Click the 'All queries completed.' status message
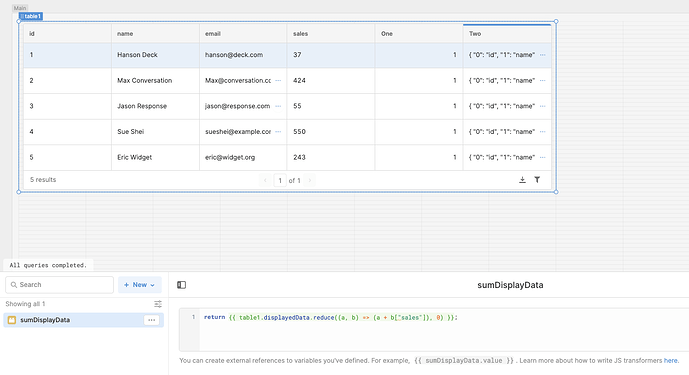The width and height of the screenshot is (689, 375). [48, 265]
